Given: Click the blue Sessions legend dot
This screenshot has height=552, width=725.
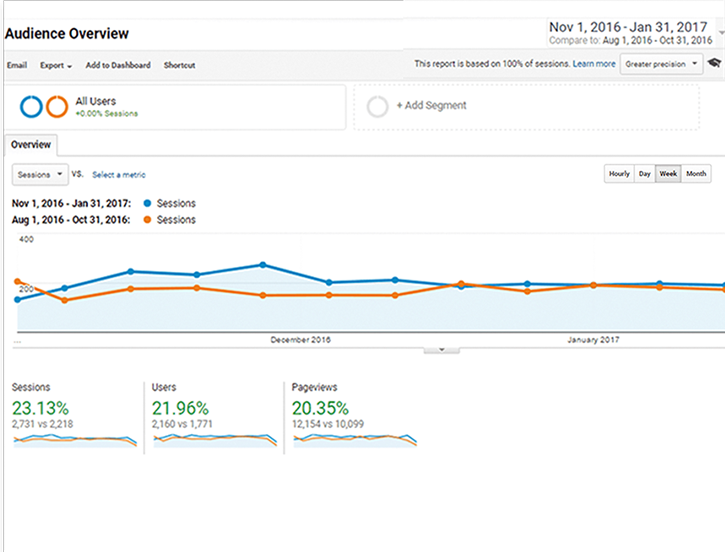Looking at the screenshot, I should (x=147, y=203).
